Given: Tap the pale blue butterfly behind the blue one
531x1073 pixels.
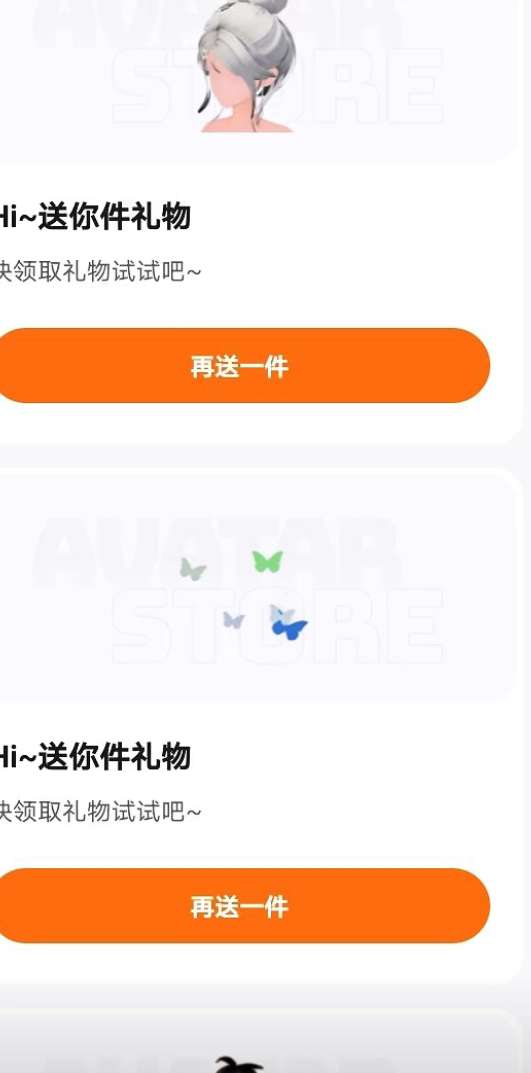Looking at the screenshot, I should coord(281,613).
